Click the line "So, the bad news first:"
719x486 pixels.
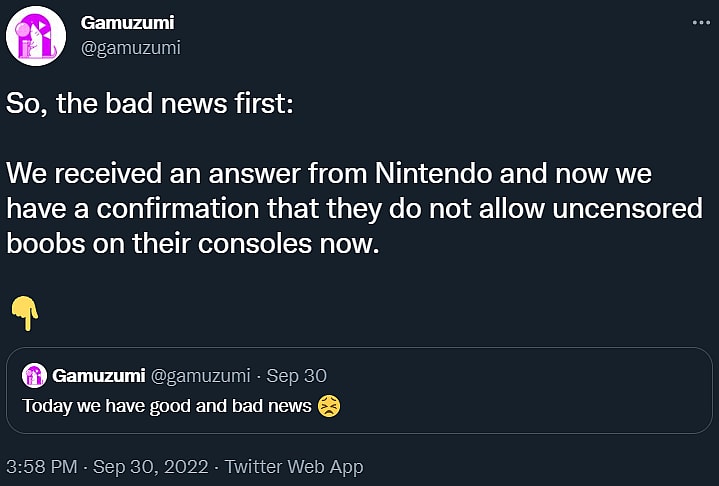click(150, 105)
